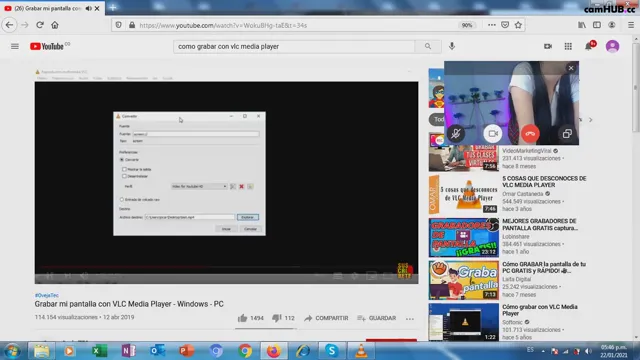Image resolution: width=640 pixels, height=360 pixels.
Task: Click the browser address bar URL
Action: (x=223, y=25)
